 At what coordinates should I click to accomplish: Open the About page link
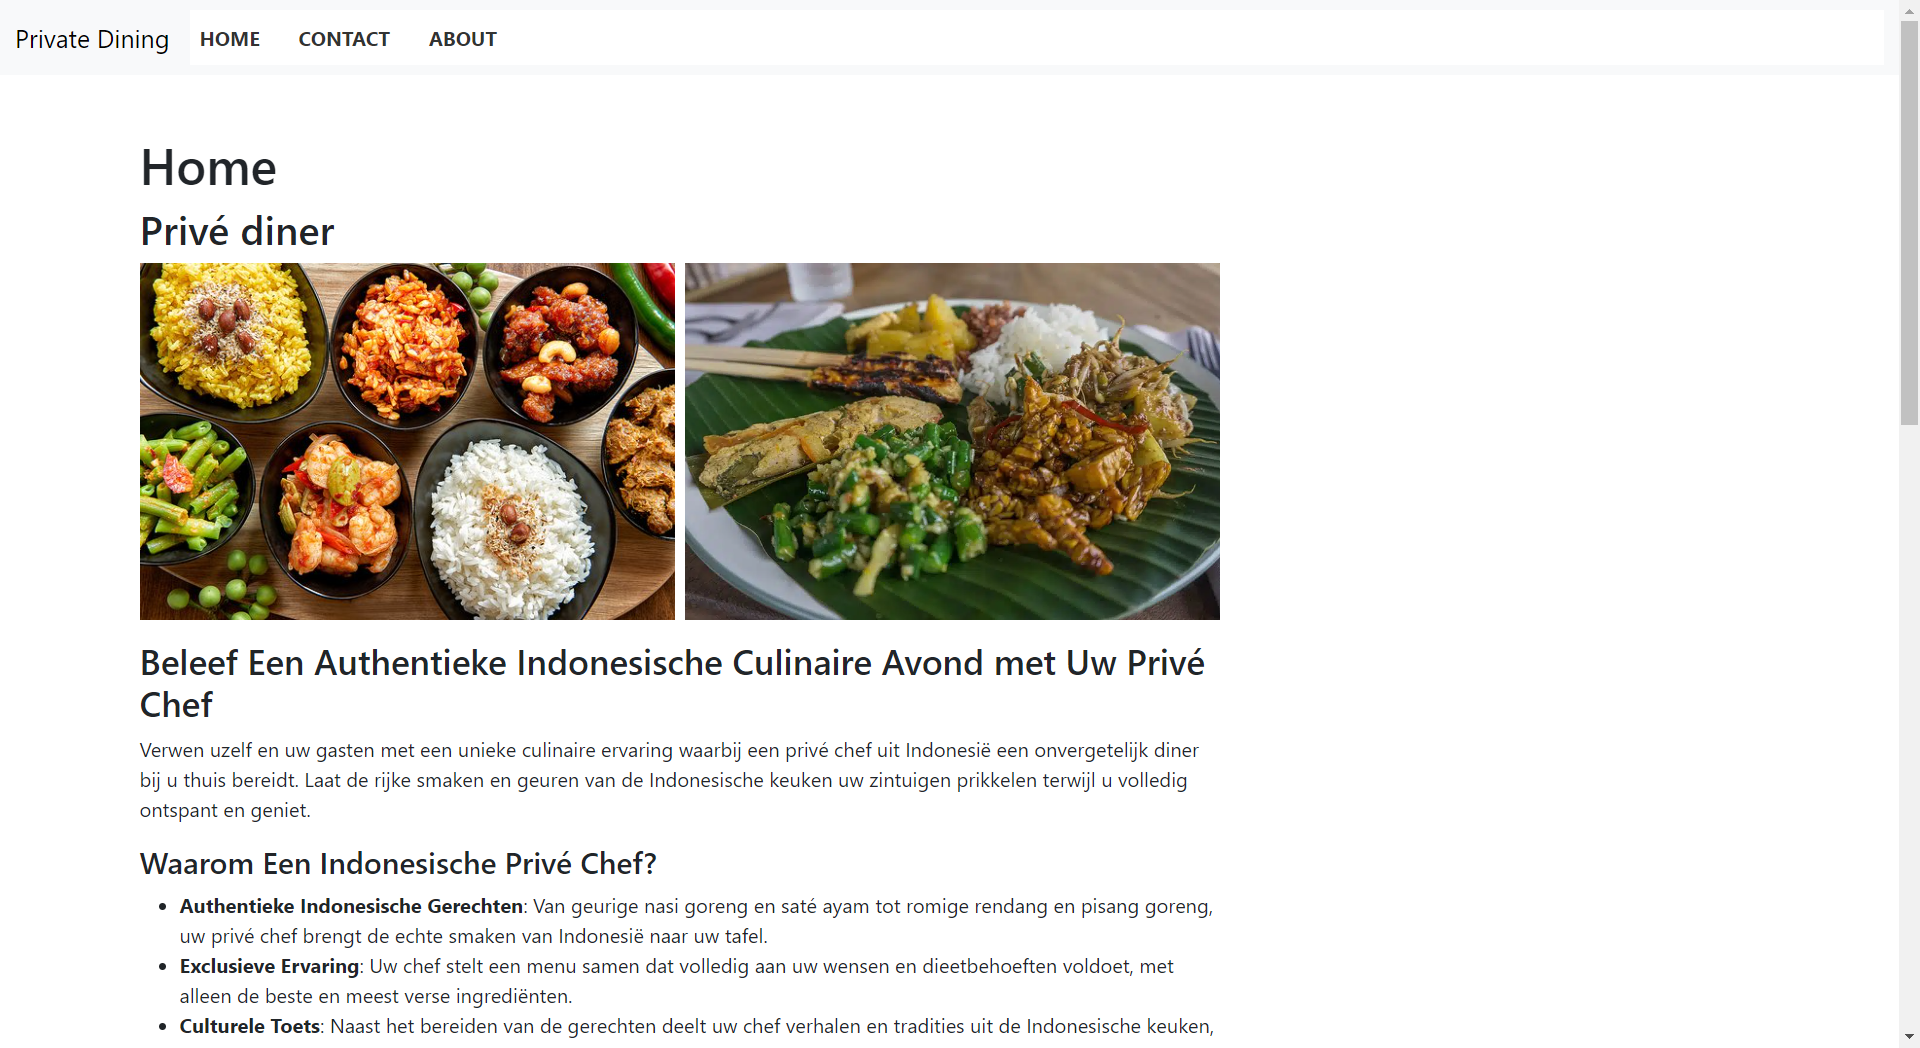coord(463,39)
